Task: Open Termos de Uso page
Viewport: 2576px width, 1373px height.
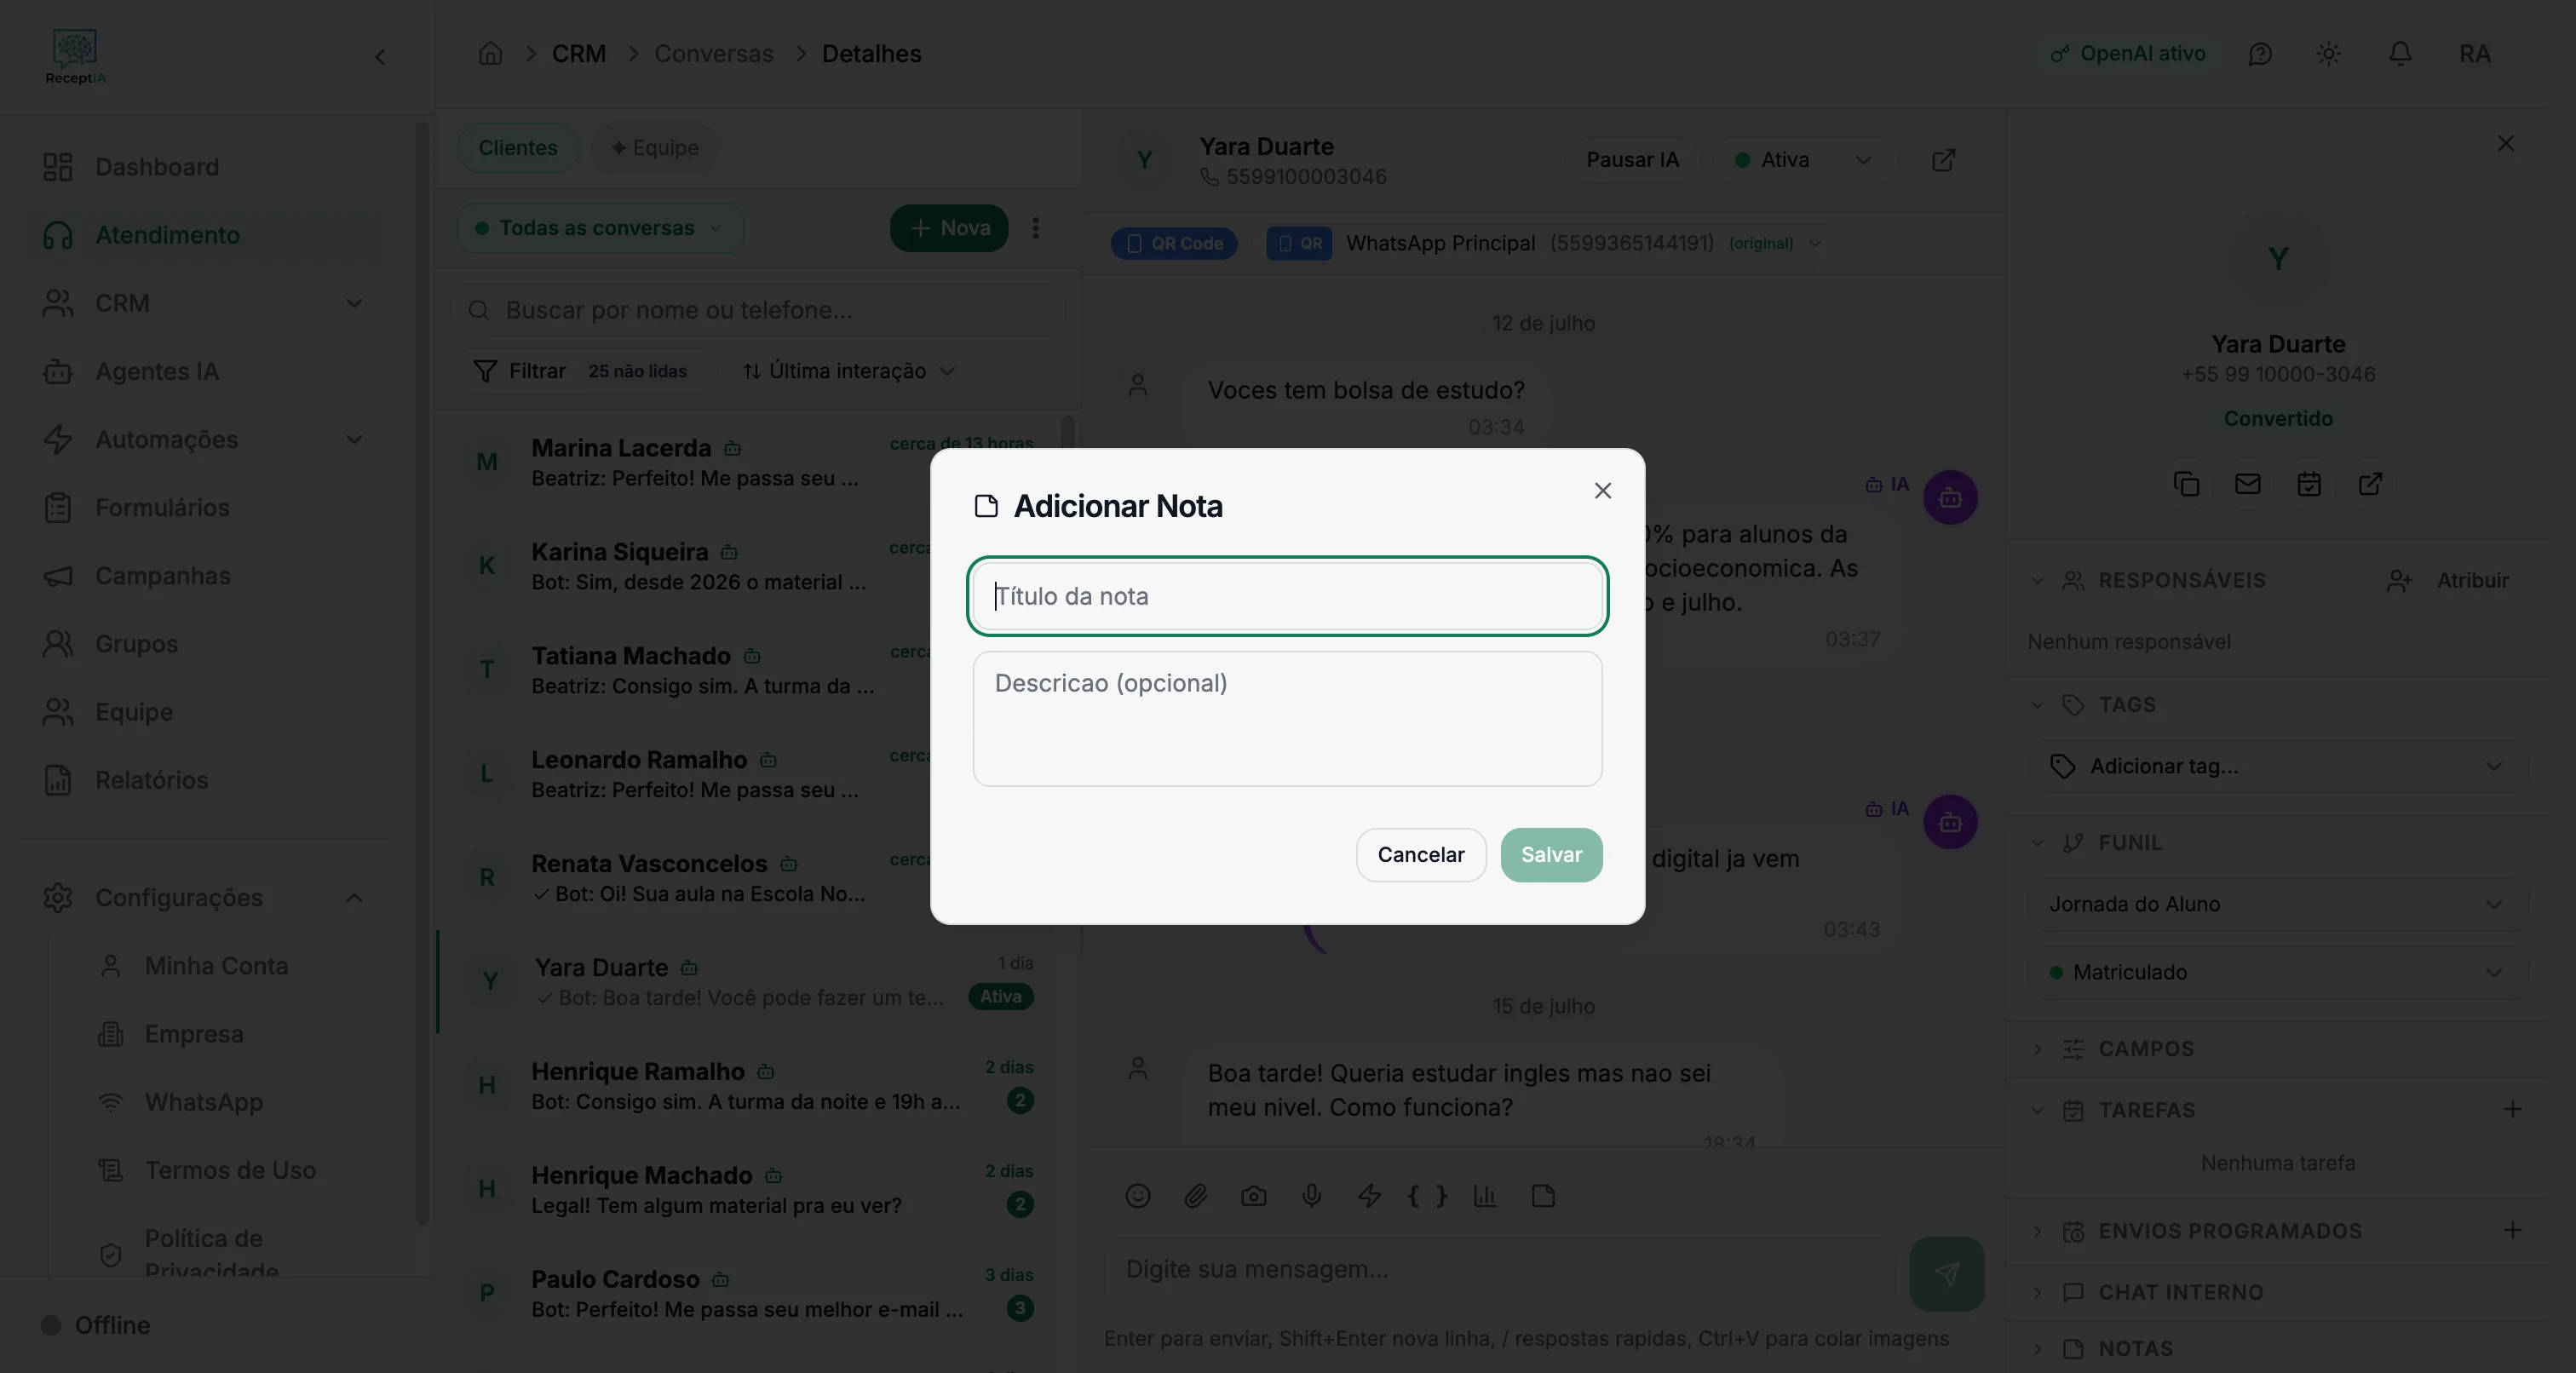Action: 228,1170
